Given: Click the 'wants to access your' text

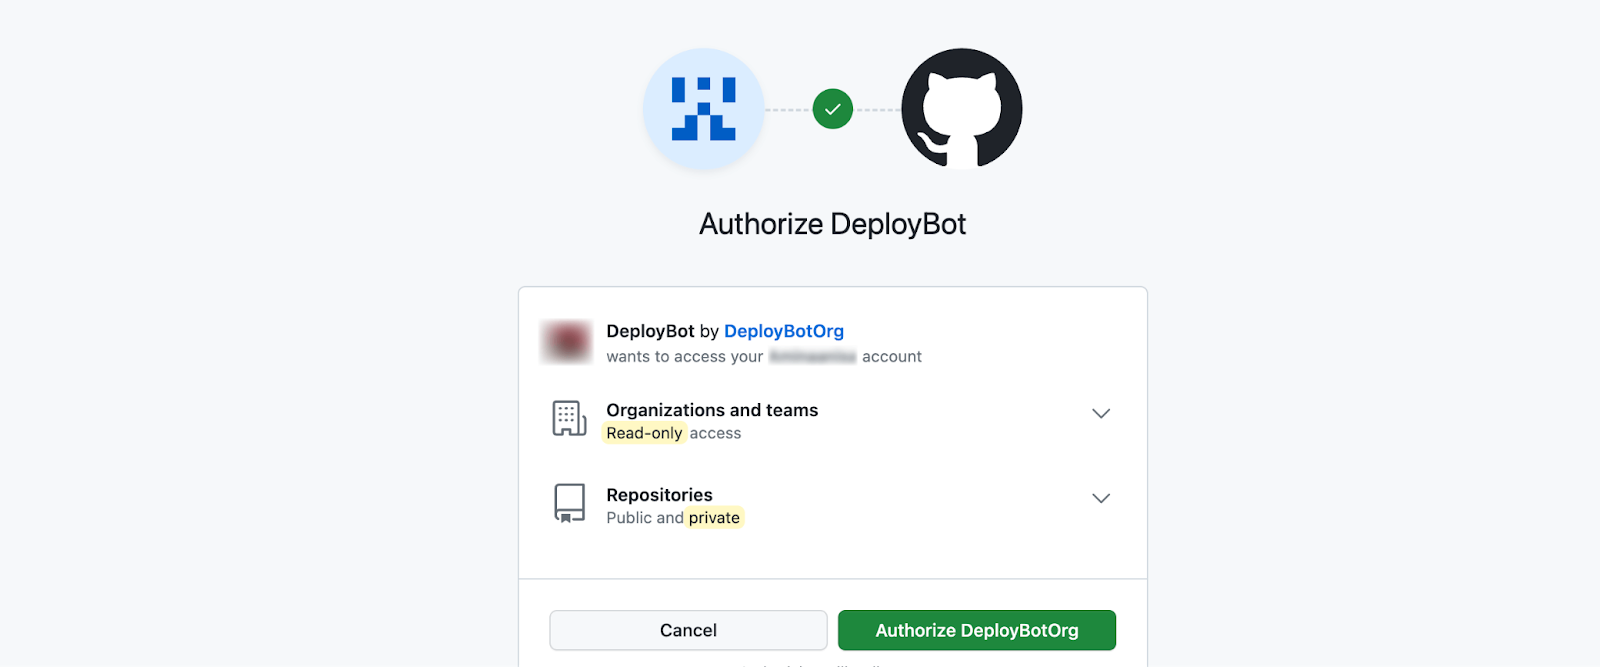Looking at the screenshot, I should pos(685,357).
